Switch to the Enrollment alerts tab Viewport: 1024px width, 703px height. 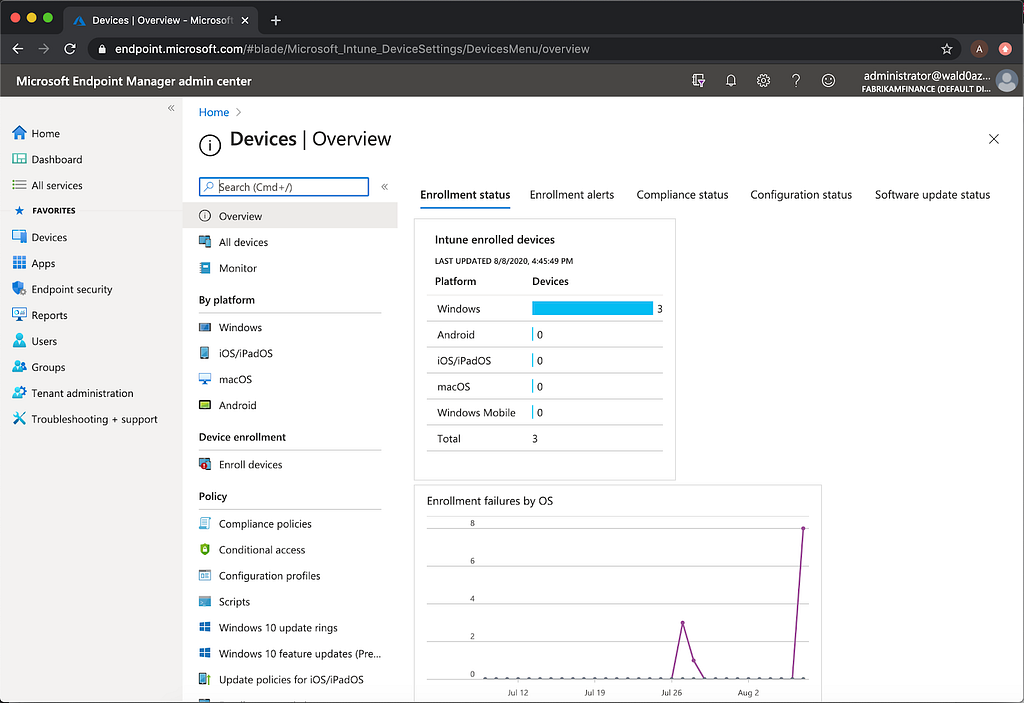click(x=571, y=195)
